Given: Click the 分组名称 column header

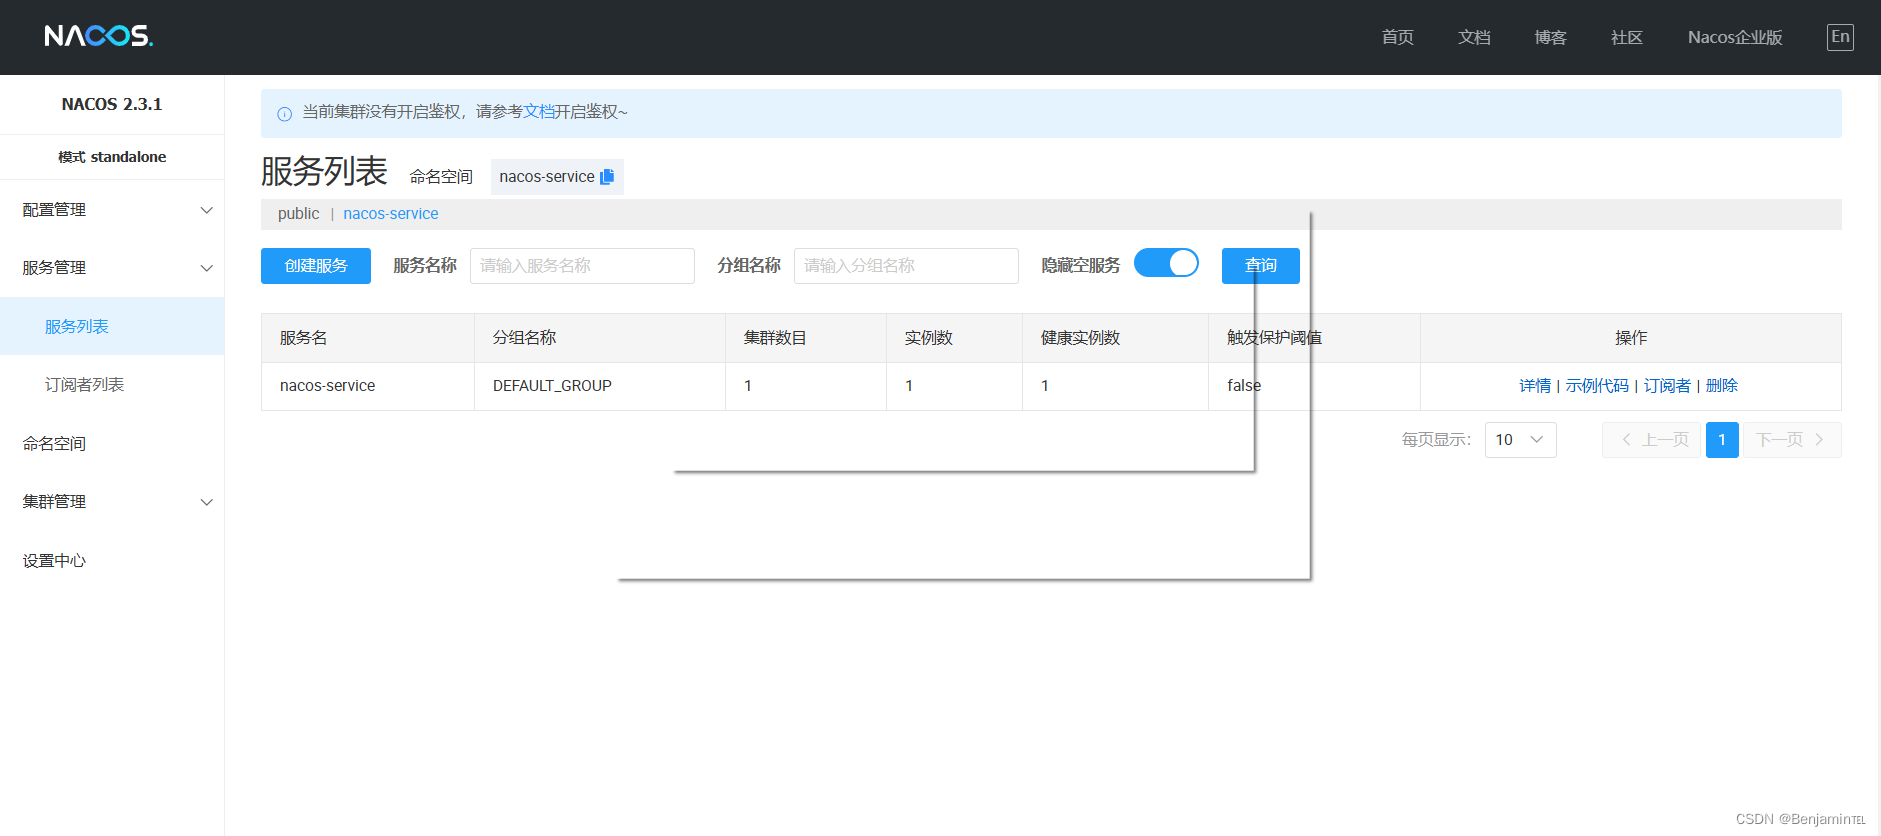Looking at the screenshot, I should pyautogui.click(x=600, y=338).
